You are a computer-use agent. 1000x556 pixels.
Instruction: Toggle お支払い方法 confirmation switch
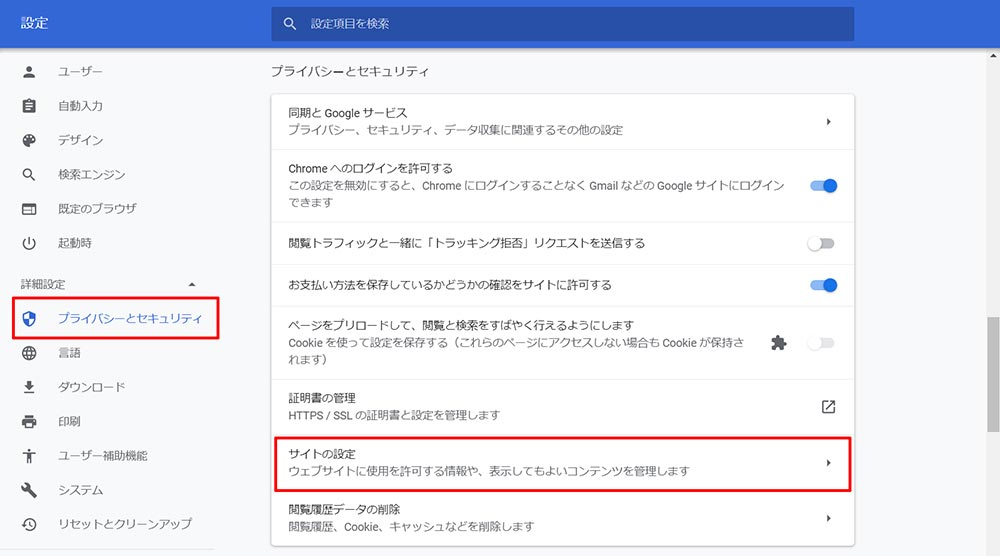click(823, 285)
